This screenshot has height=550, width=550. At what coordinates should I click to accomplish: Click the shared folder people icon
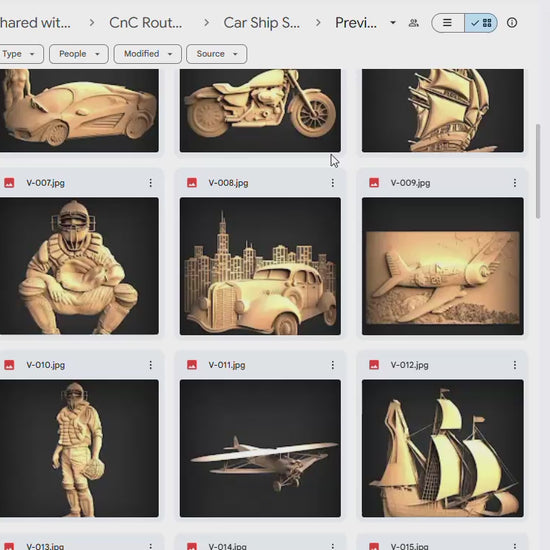point(414,23)
